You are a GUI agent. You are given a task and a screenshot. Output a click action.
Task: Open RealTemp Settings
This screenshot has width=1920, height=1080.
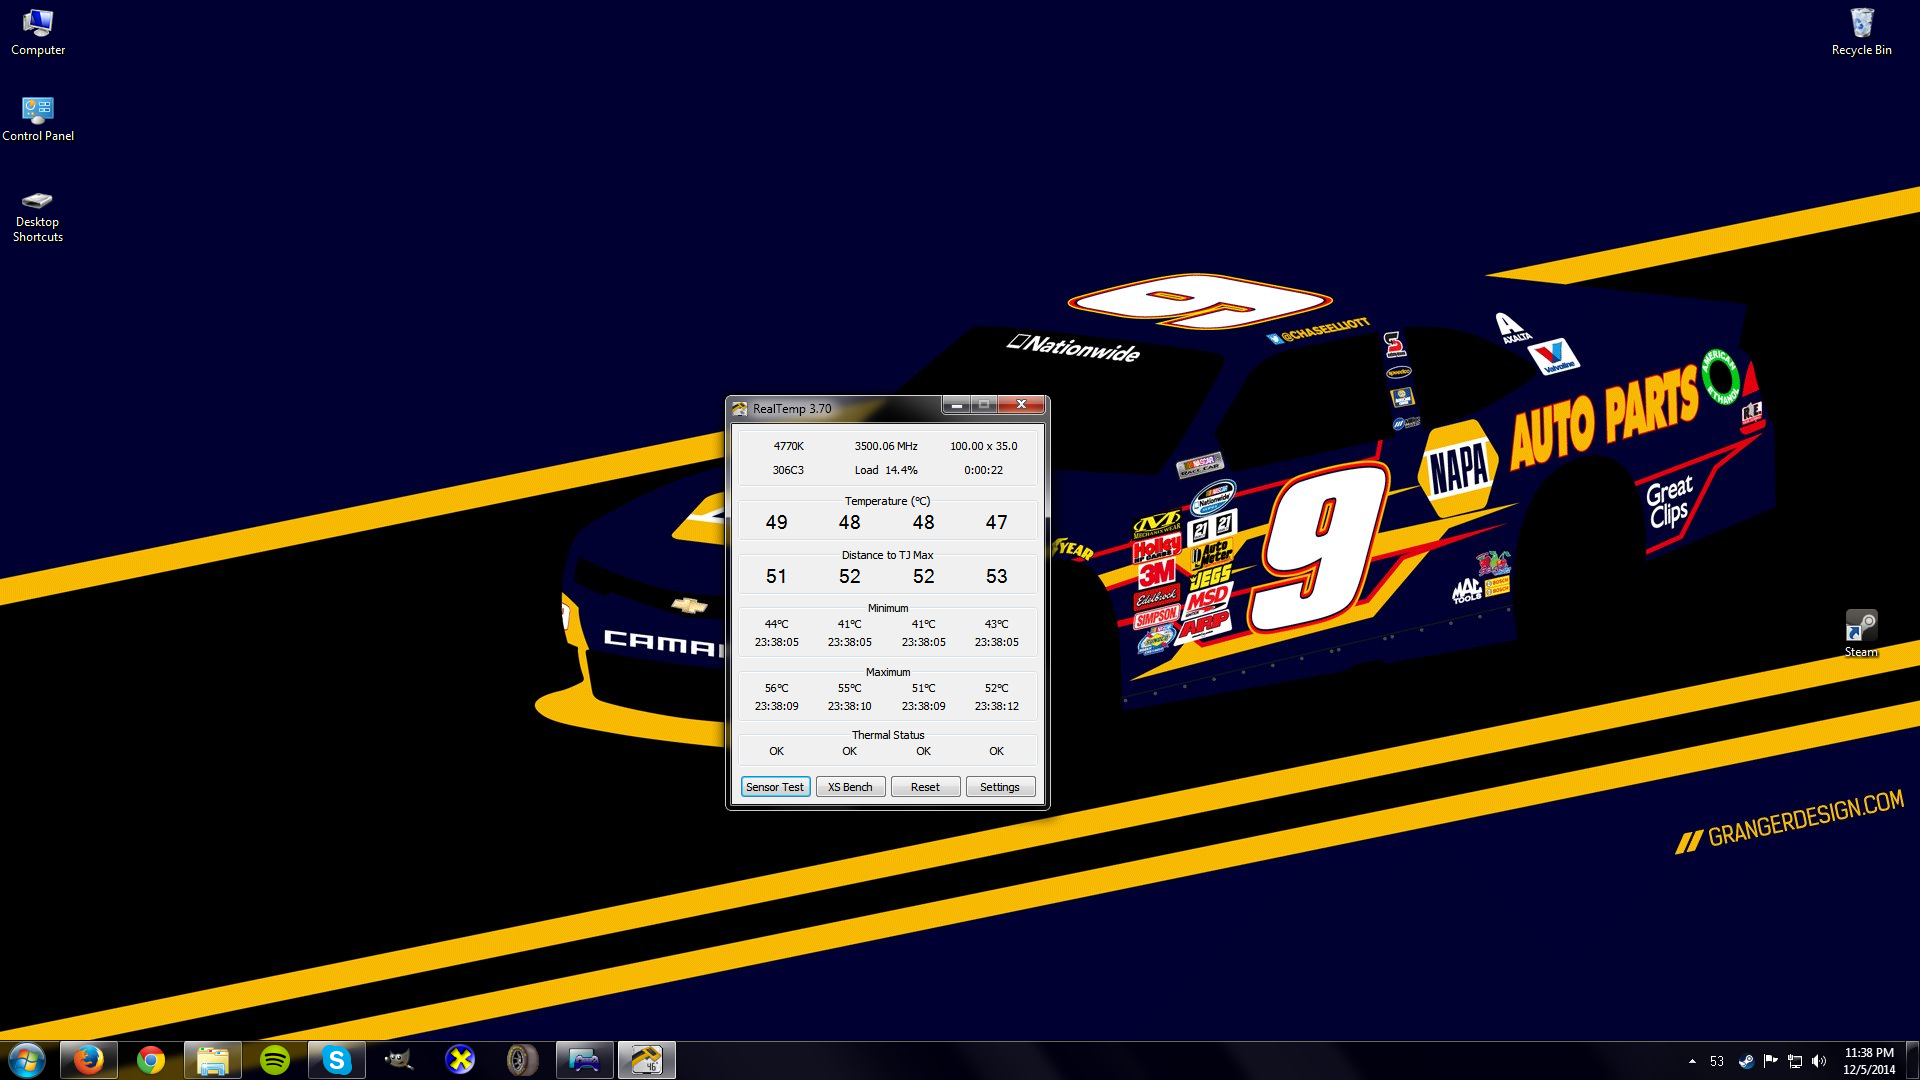click(x=1000, y=787)
